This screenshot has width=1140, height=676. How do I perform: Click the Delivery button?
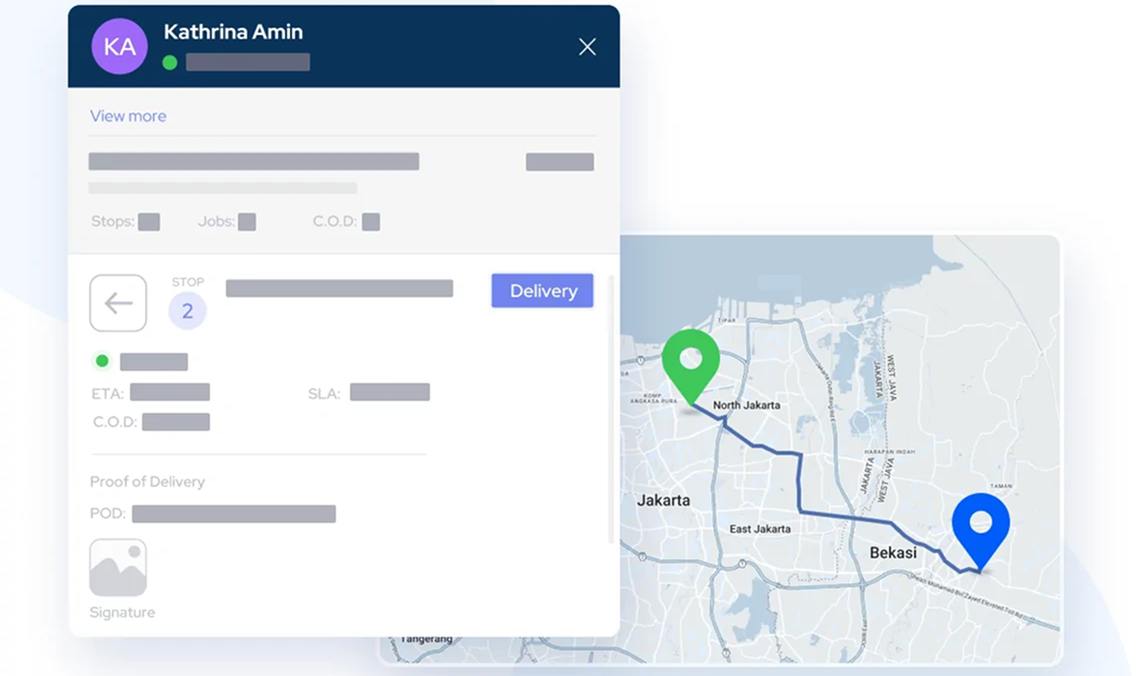coord(542,291)
